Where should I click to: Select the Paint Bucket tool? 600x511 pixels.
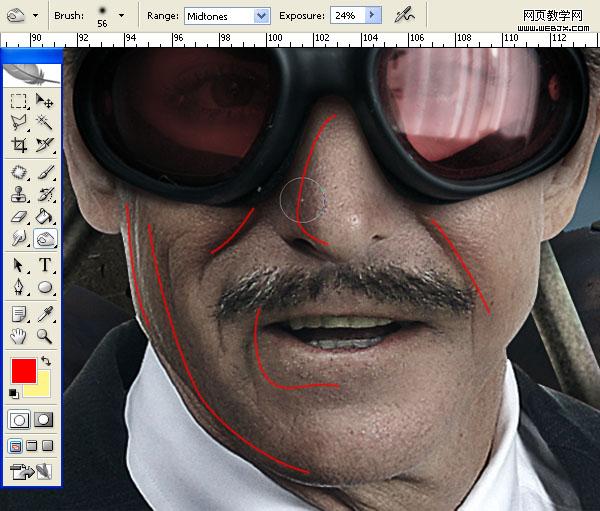click(x=45, y=216)
